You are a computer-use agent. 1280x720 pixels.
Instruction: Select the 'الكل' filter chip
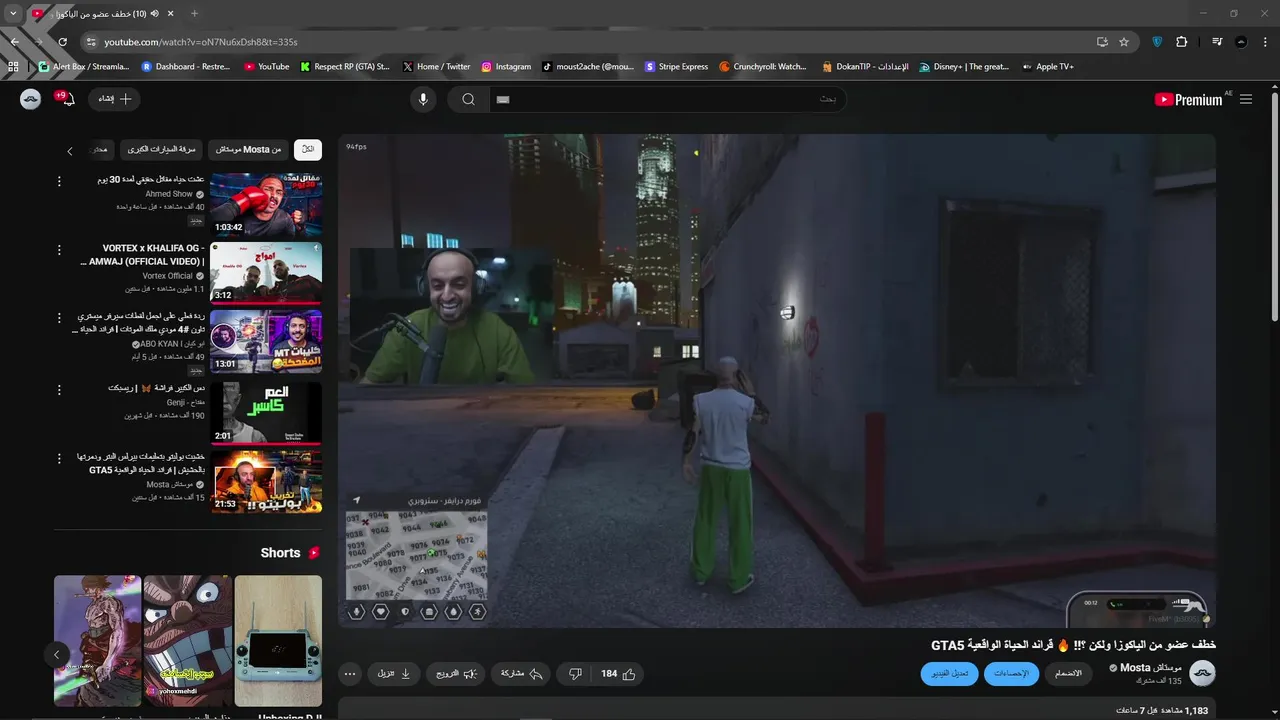308,149
